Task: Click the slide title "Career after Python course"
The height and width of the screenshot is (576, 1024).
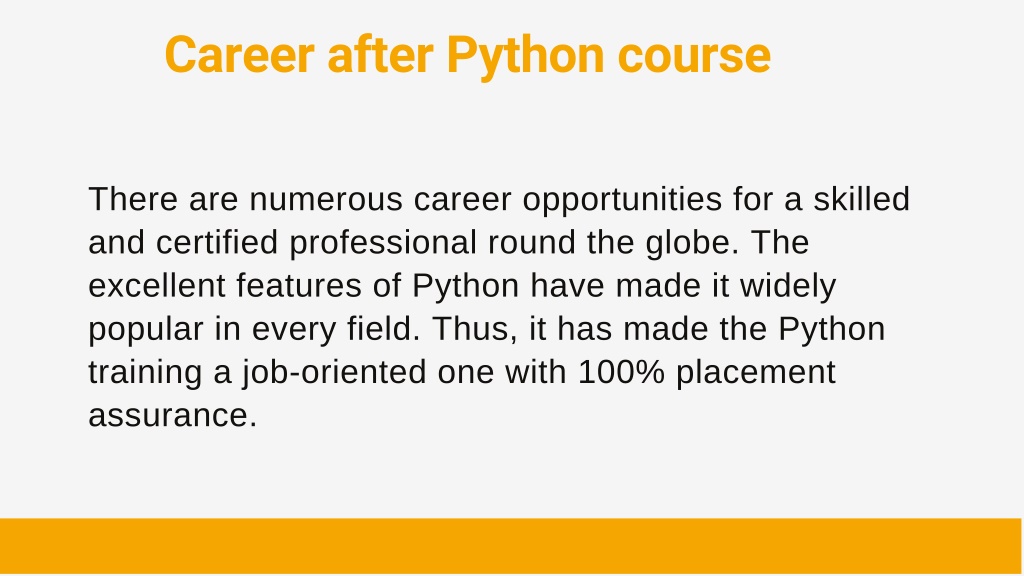Action: (468, 56)
